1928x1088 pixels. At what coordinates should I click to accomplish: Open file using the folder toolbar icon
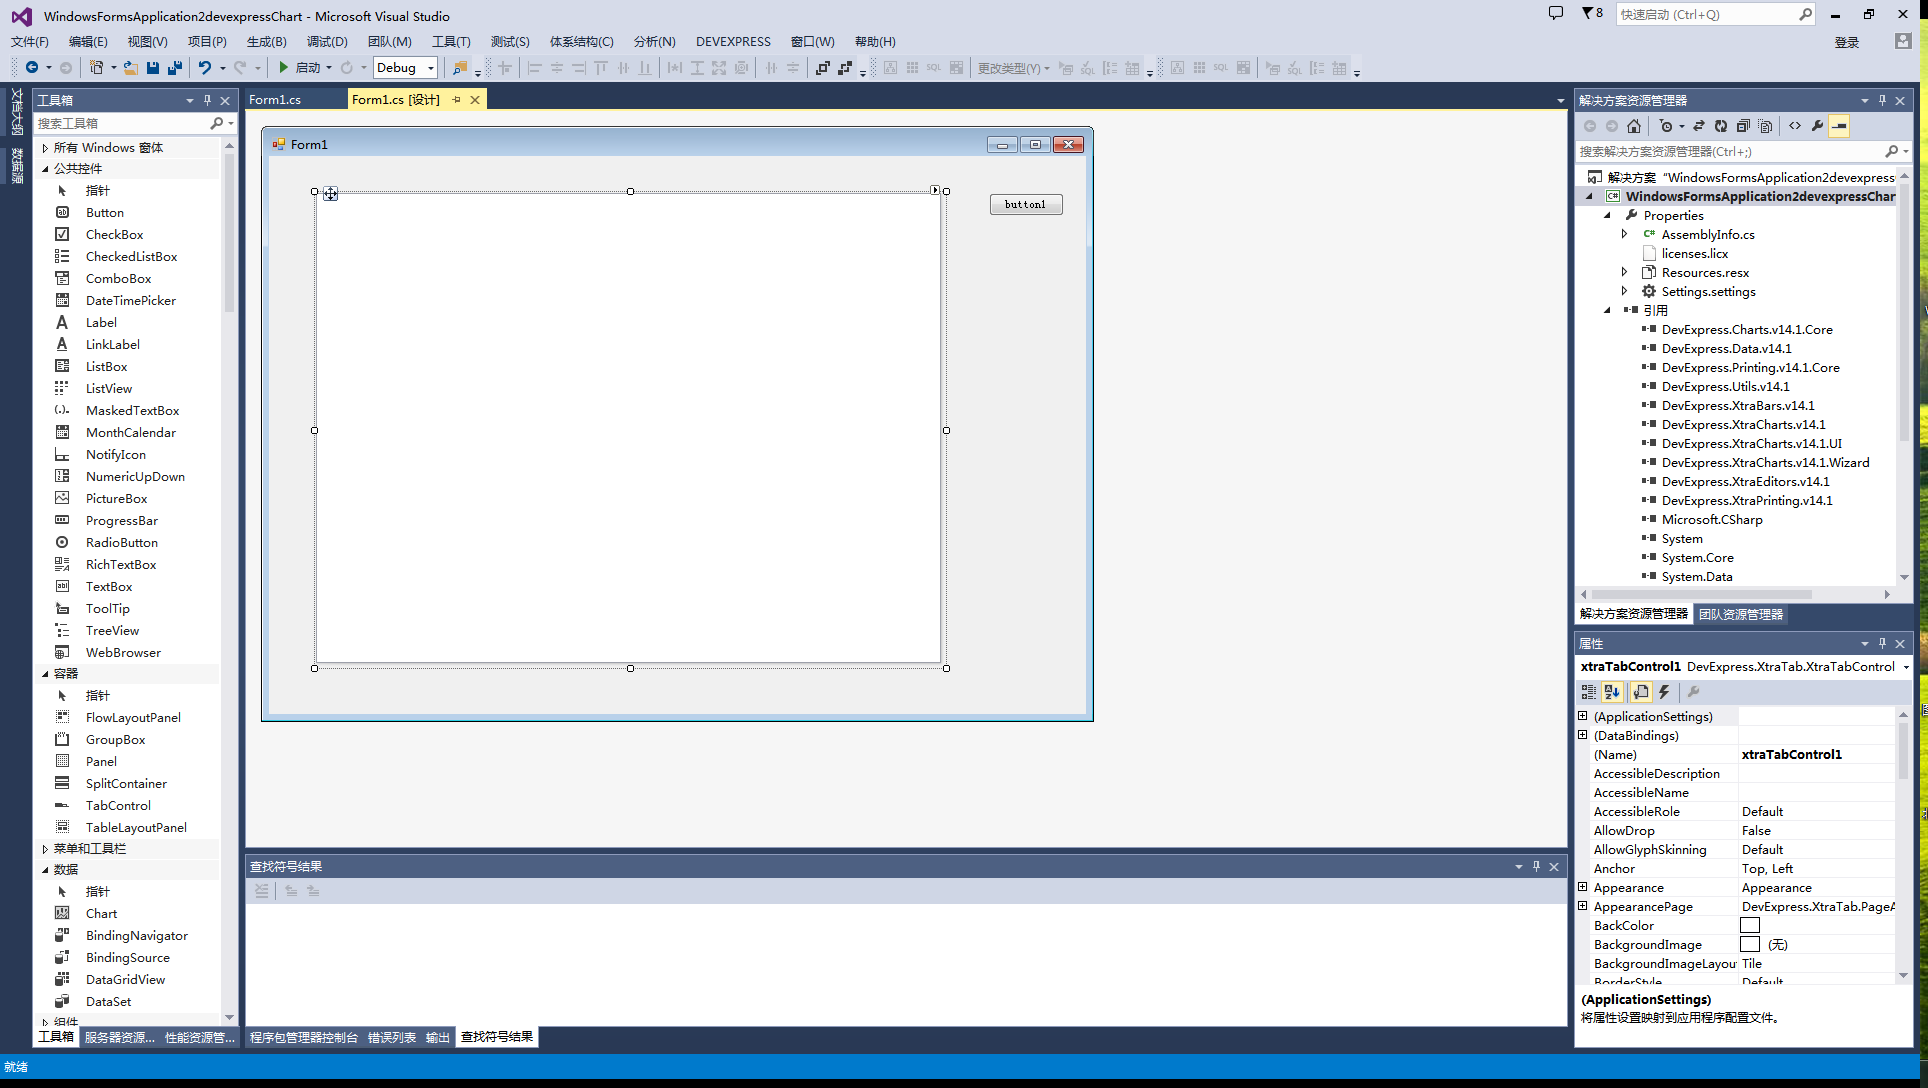[131, 67]
